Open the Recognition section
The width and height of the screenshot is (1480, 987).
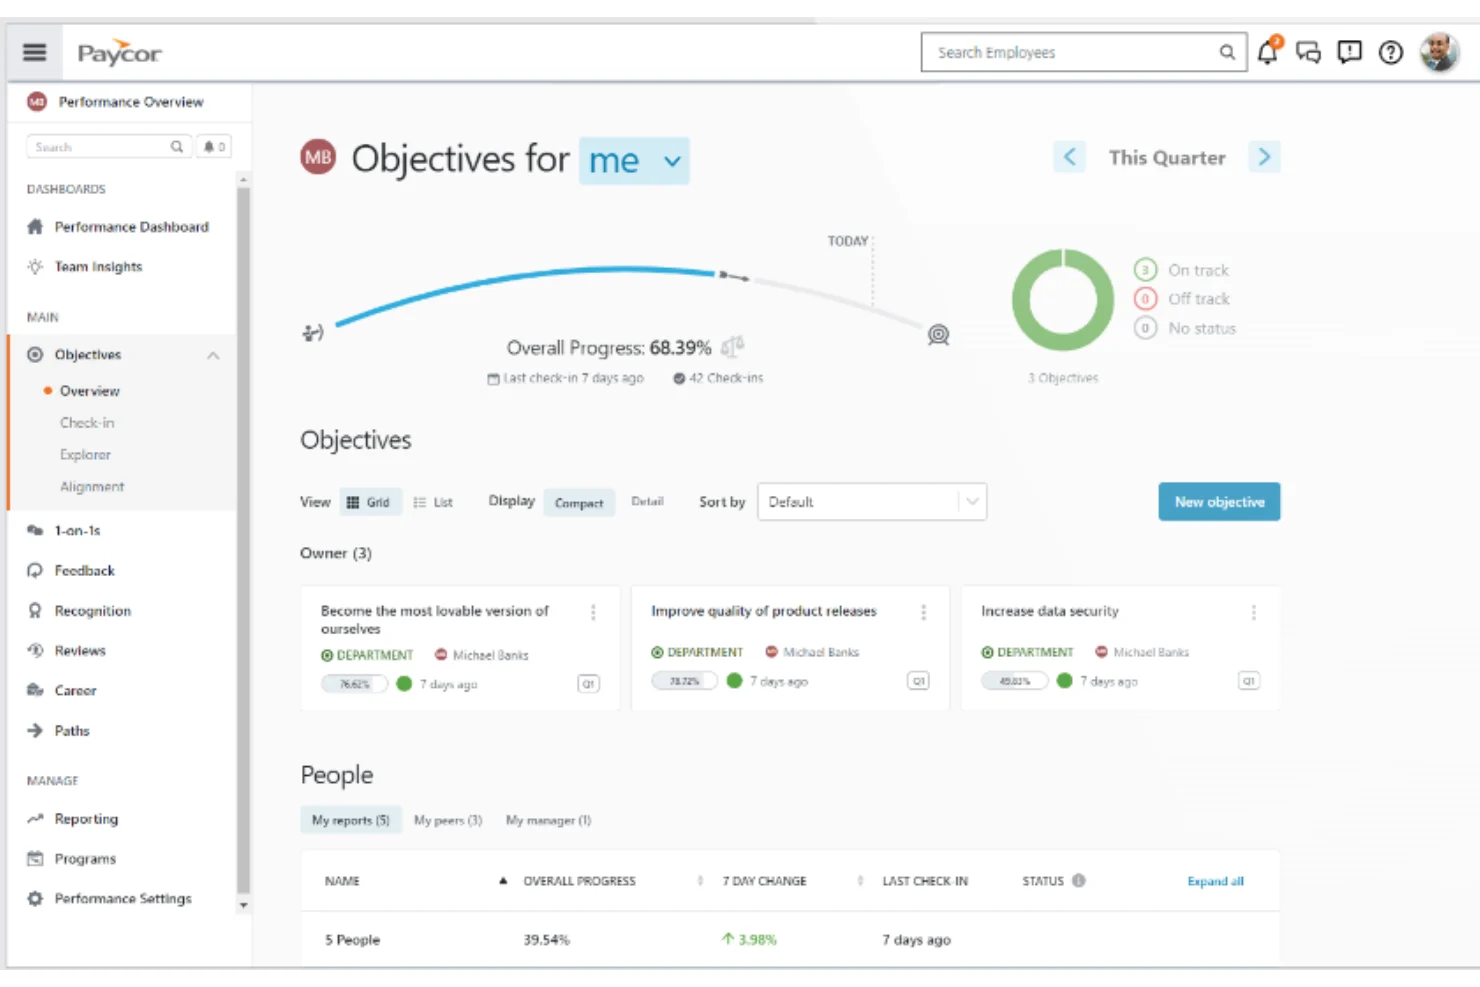click(92, 610)
